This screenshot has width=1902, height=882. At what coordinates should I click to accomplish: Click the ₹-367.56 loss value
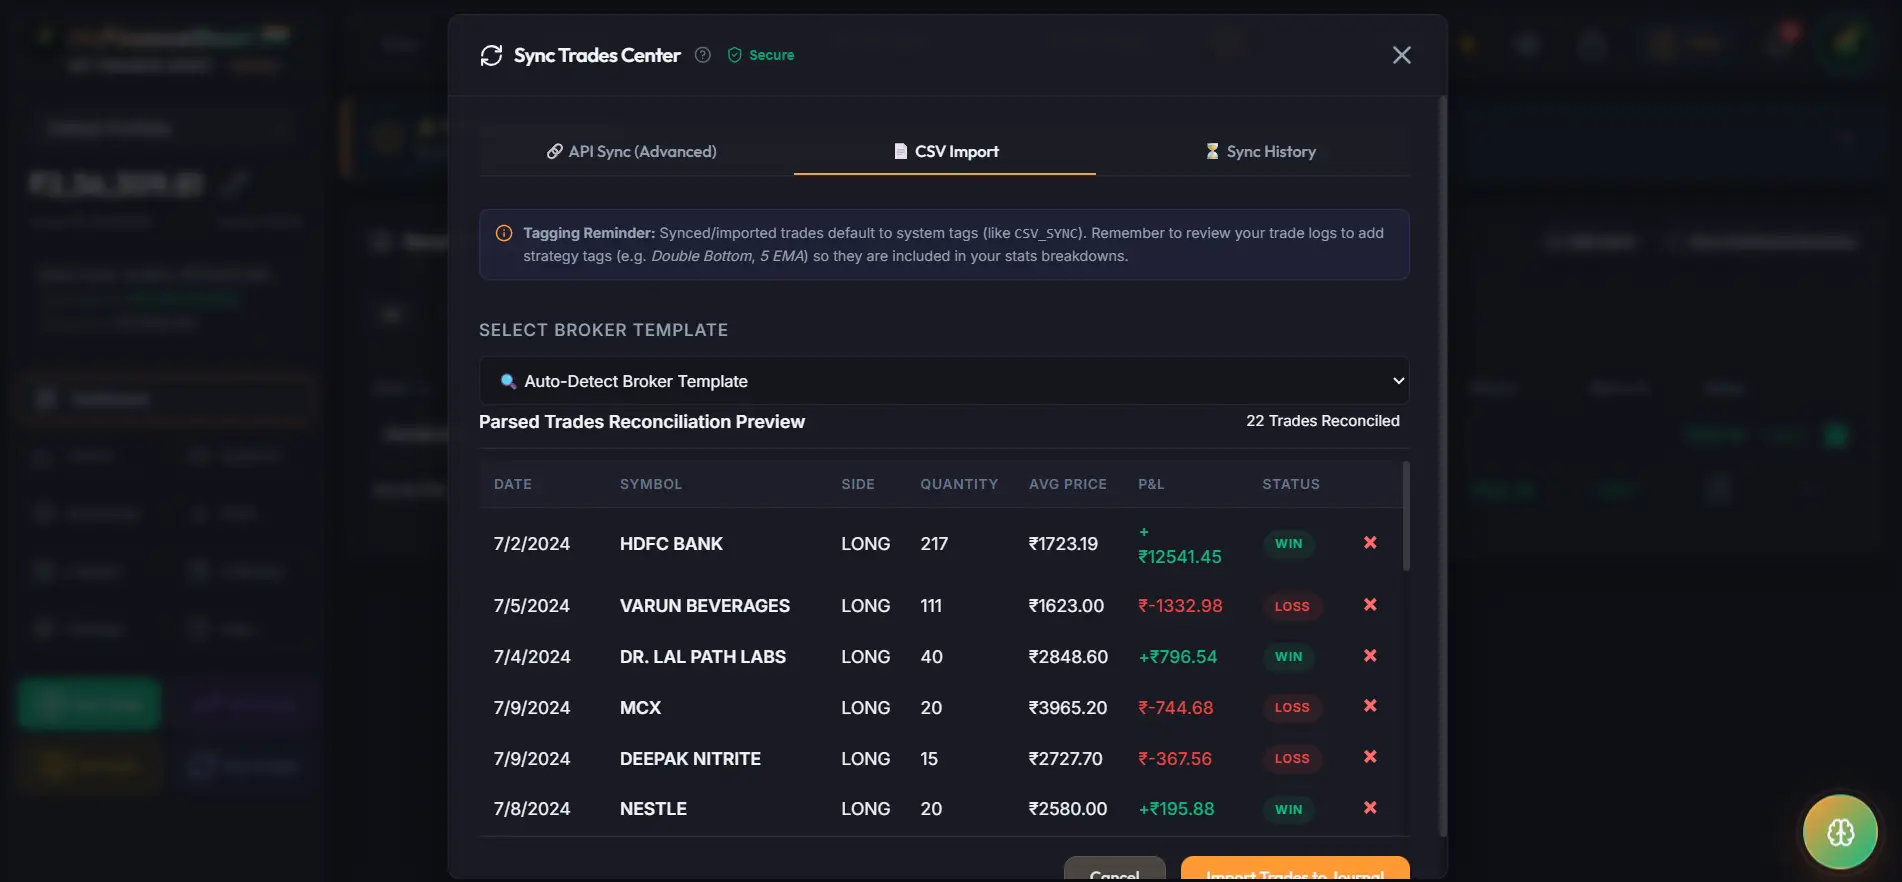pos(1175,759)
